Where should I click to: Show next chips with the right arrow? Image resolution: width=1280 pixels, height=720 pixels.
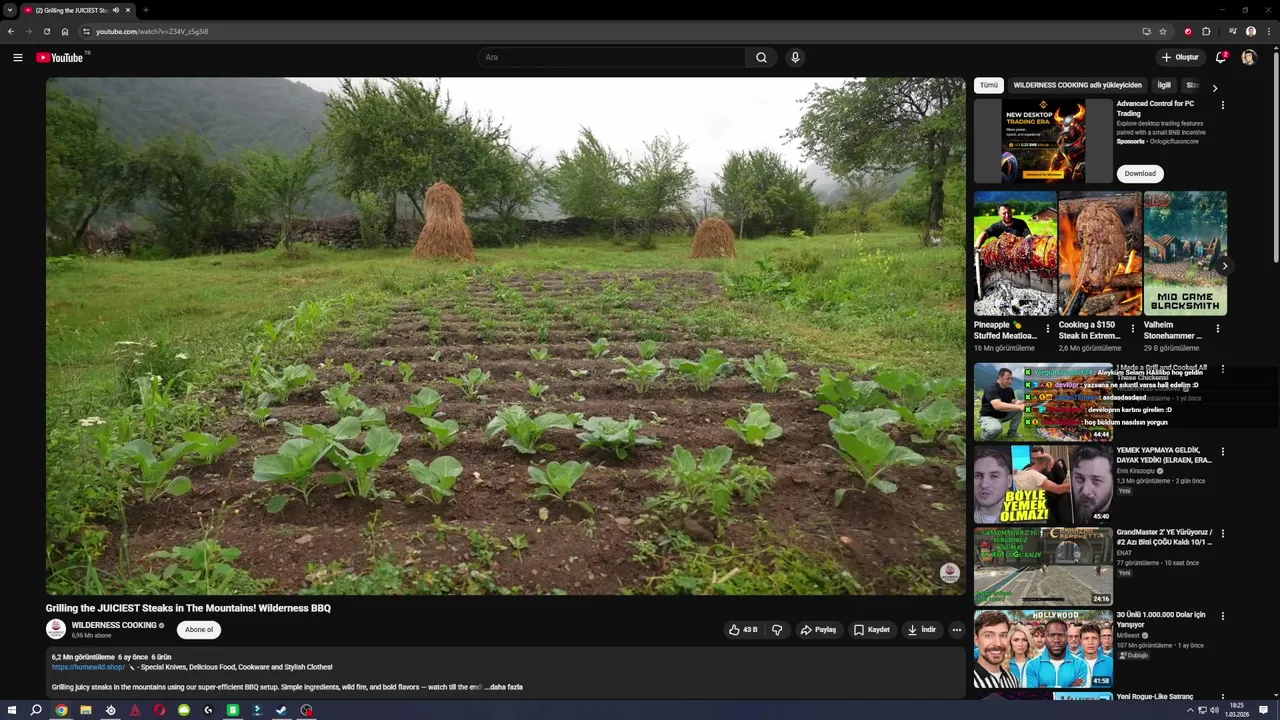coord(1215,88)
